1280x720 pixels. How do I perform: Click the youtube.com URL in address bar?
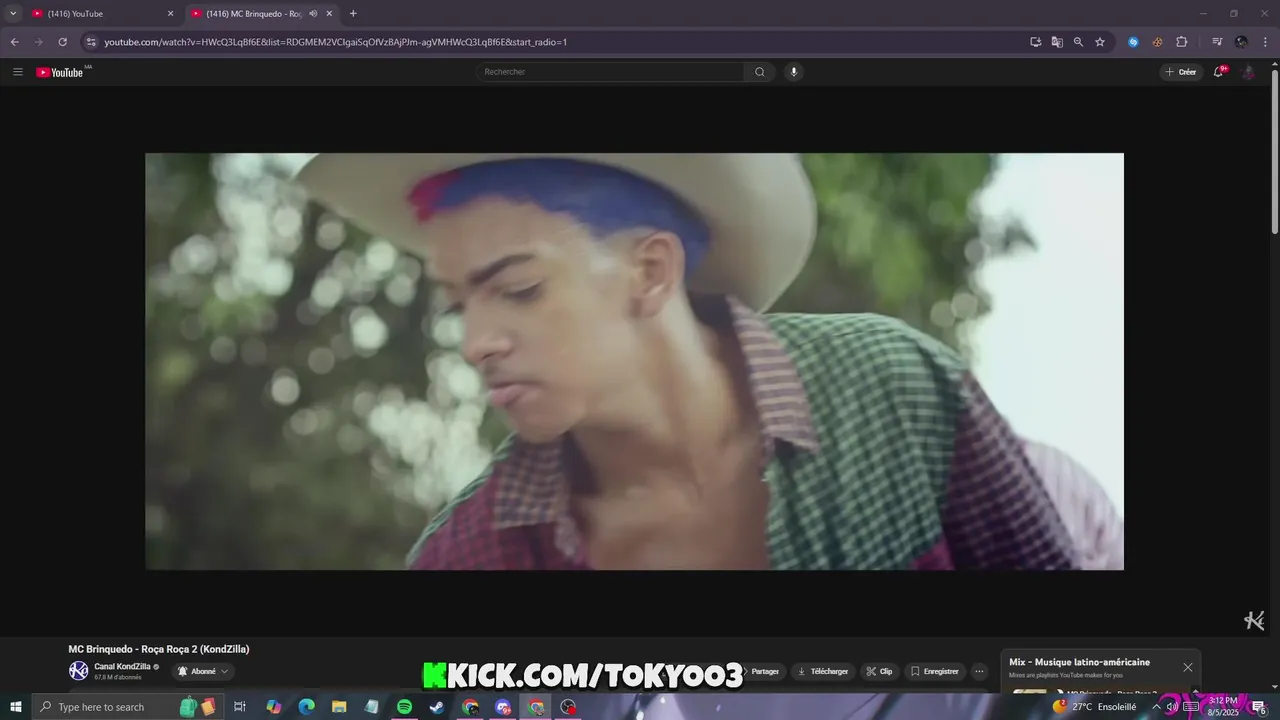point(335,42)
